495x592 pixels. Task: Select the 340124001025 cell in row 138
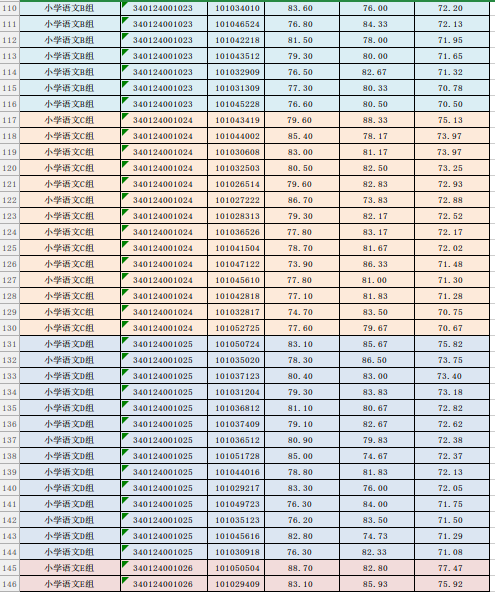pyautogui.click(x=164, y=456)
